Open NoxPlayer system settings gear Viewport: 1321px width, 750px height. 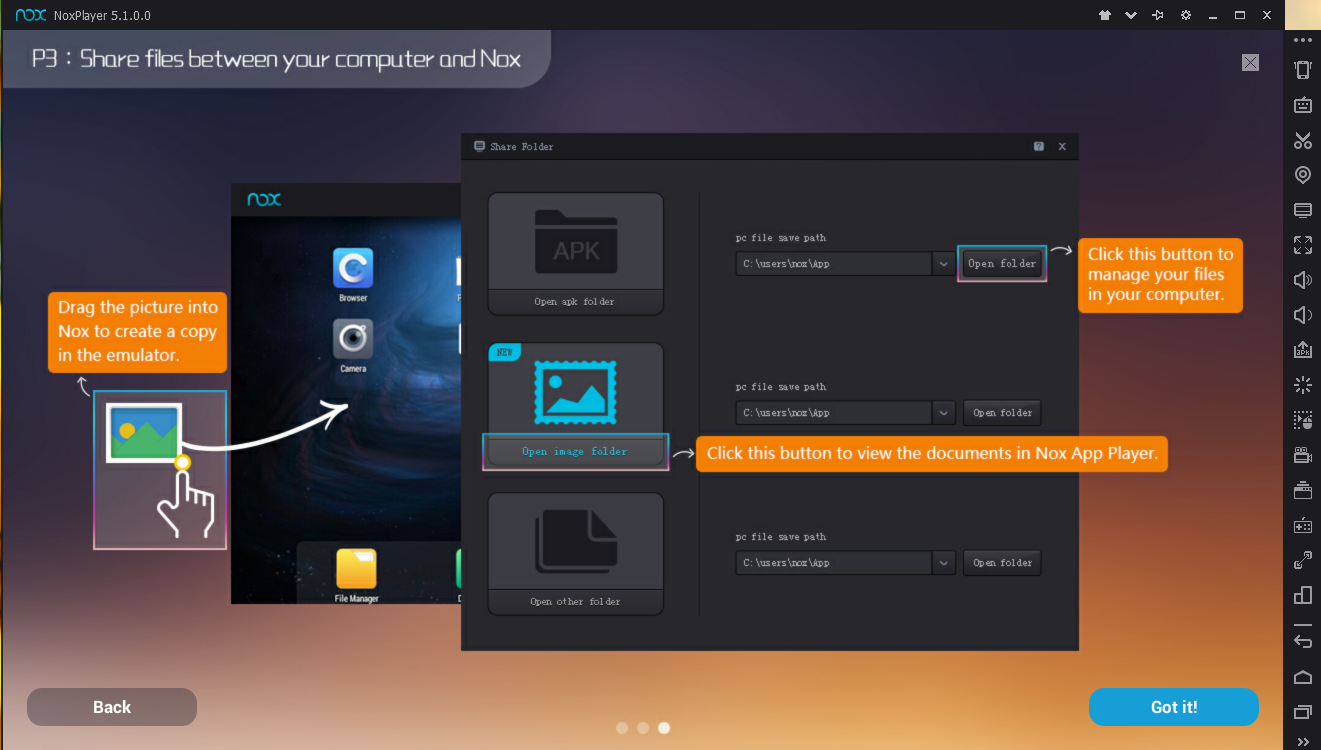pyautogui.click(x=1185, y=15)
